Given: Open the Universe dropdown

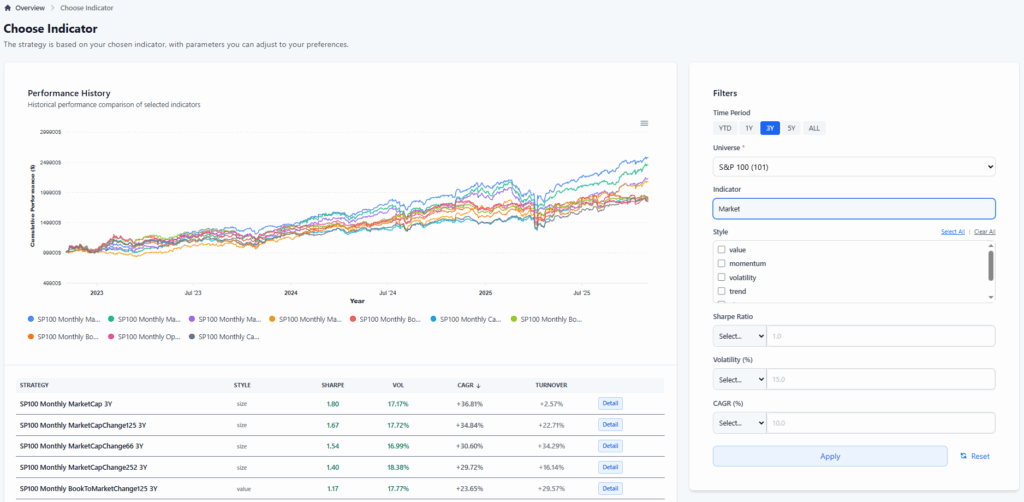Looking at the screenshot, I should [x=853, y=167].
